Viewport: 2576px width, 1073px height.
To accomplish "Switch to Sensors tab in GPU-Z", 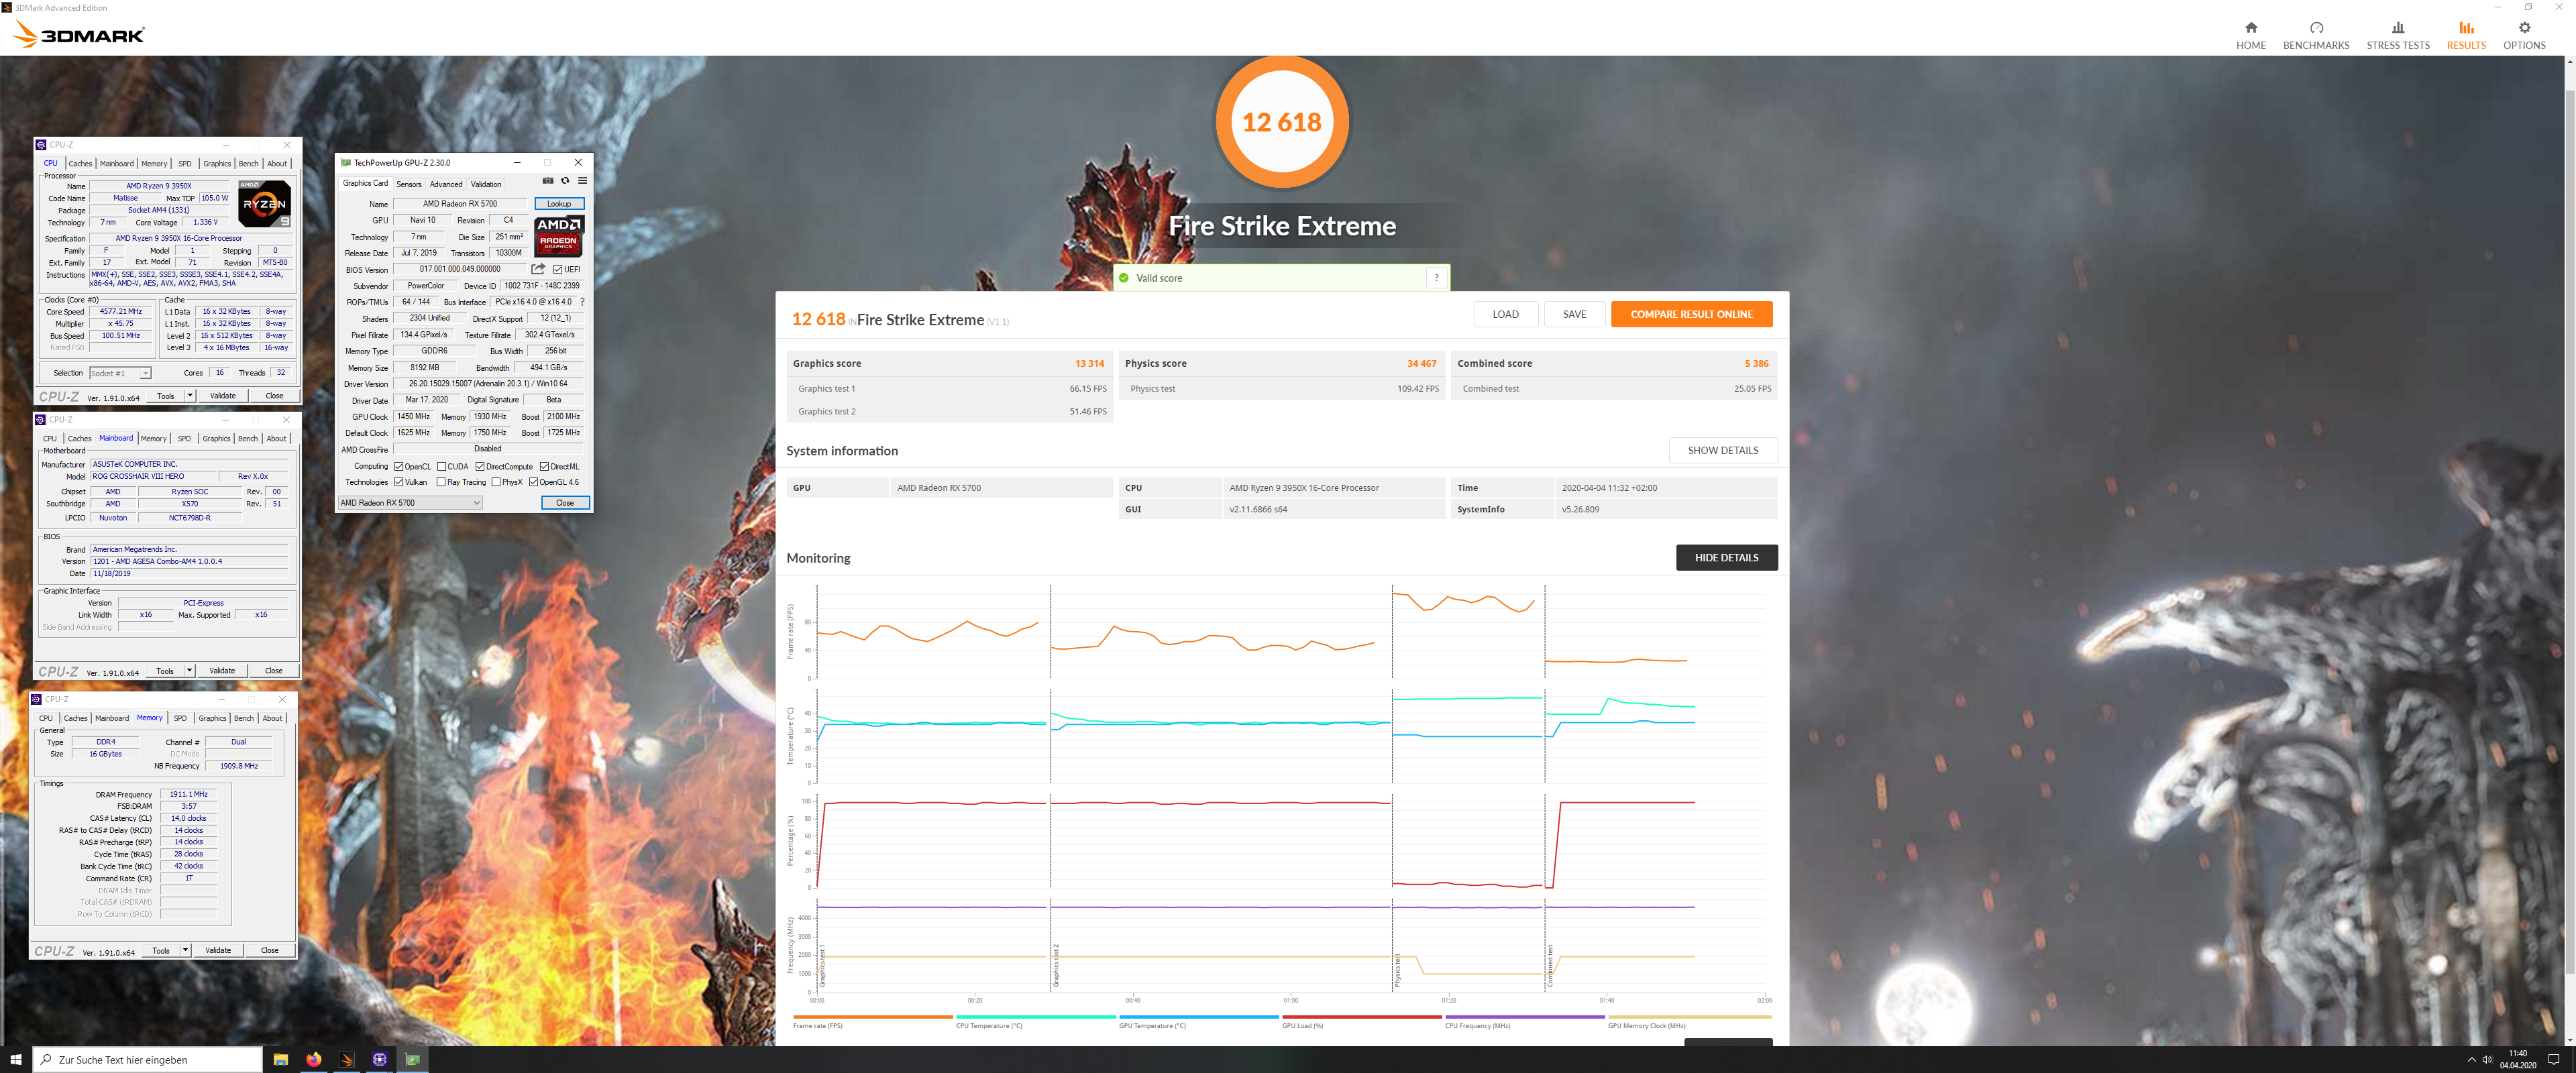I will (409, 184).
